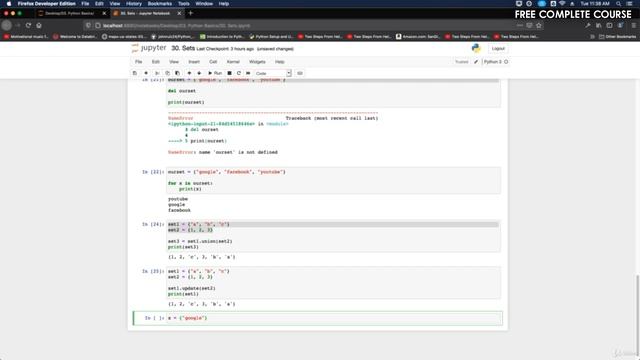Open the Other Bookmarks folder
Image resolution: width=640 pixels, height=360 pixels.
click(x=617, y=37)
